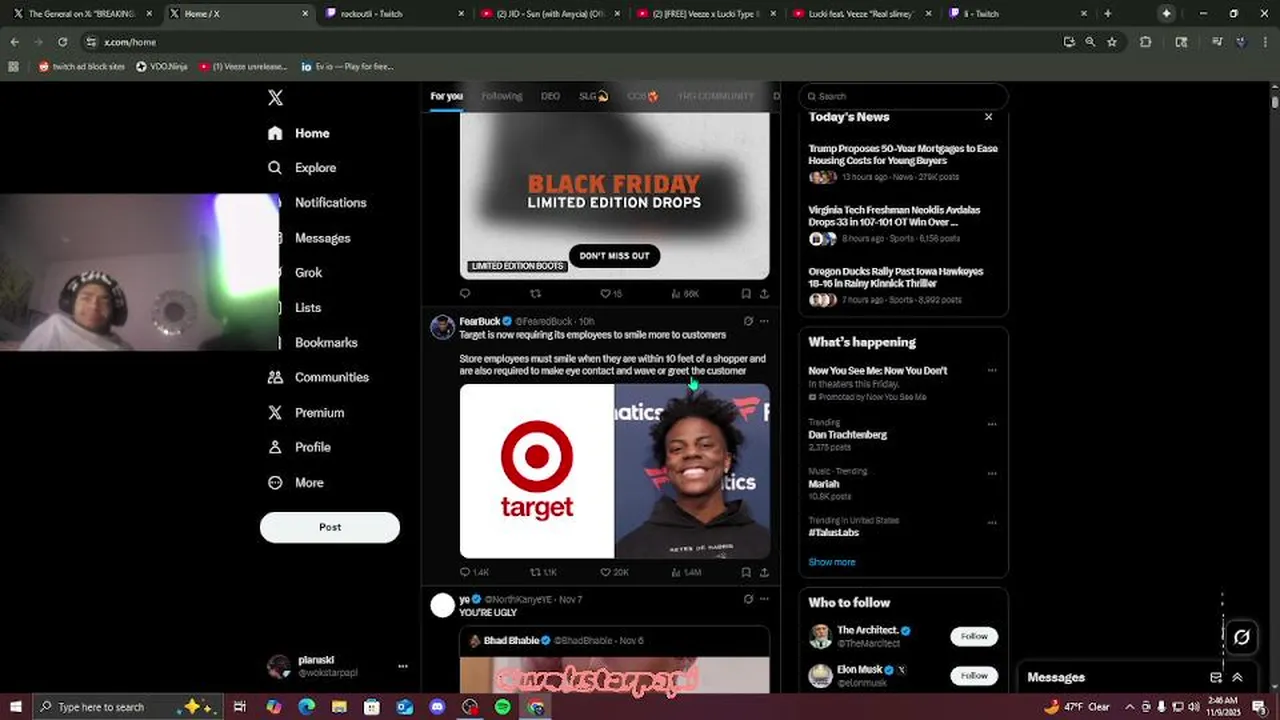Open more options for #TalusLabs trend
This screenshot has height=720, width=1280.
click(x=992, y=521)
